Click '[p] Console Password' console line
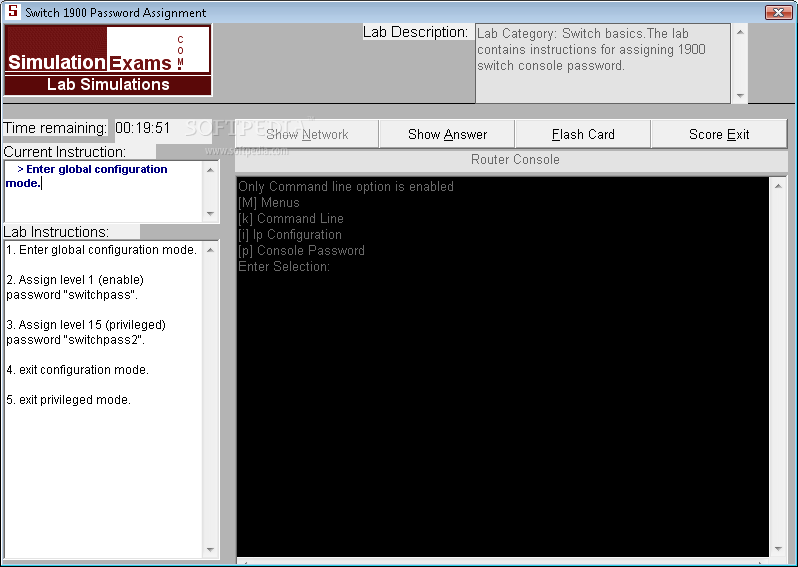 tap(301, 250)
